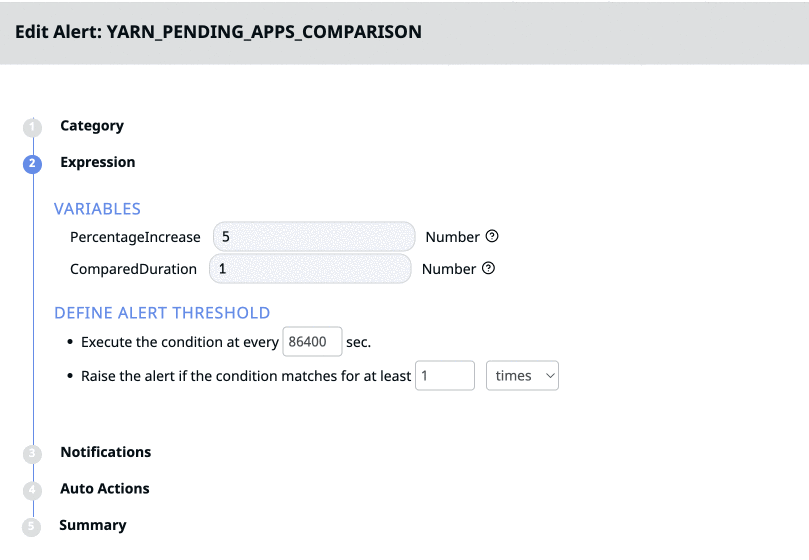Click the chevron arrow on times selector

[550, 376]
